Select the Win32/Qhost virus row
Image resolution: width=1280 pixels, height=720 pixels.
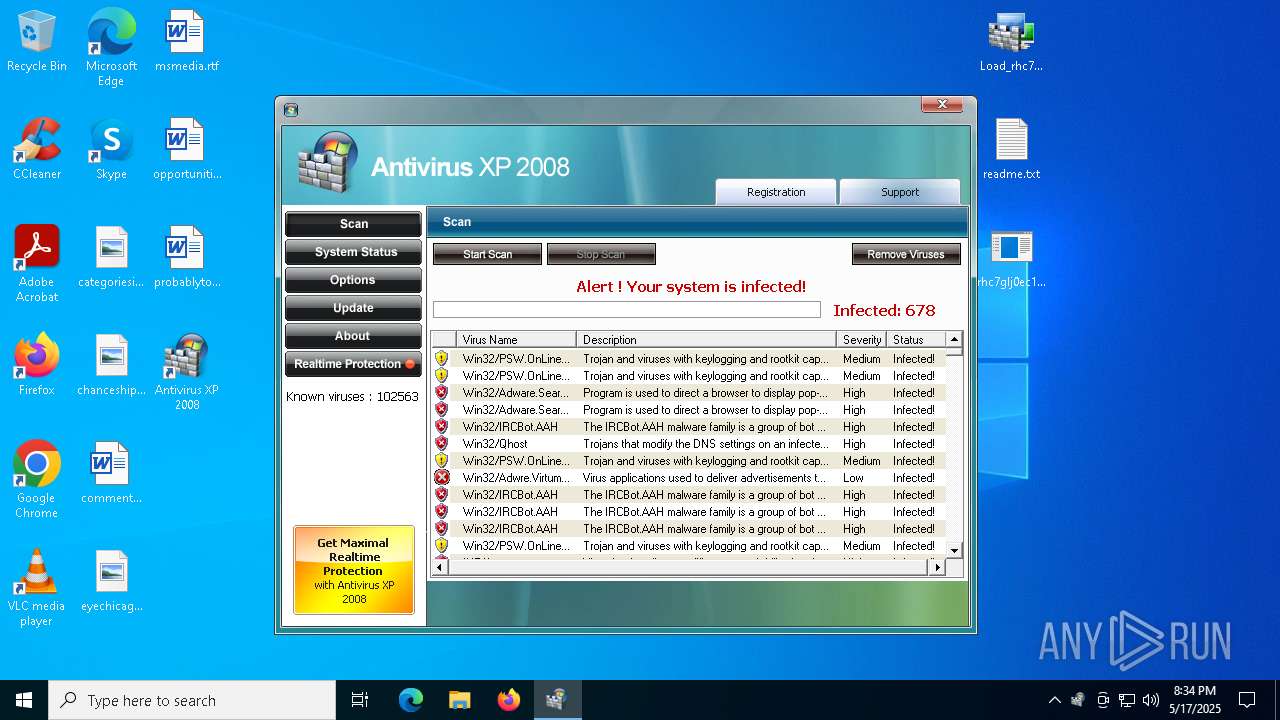point(689,444)
